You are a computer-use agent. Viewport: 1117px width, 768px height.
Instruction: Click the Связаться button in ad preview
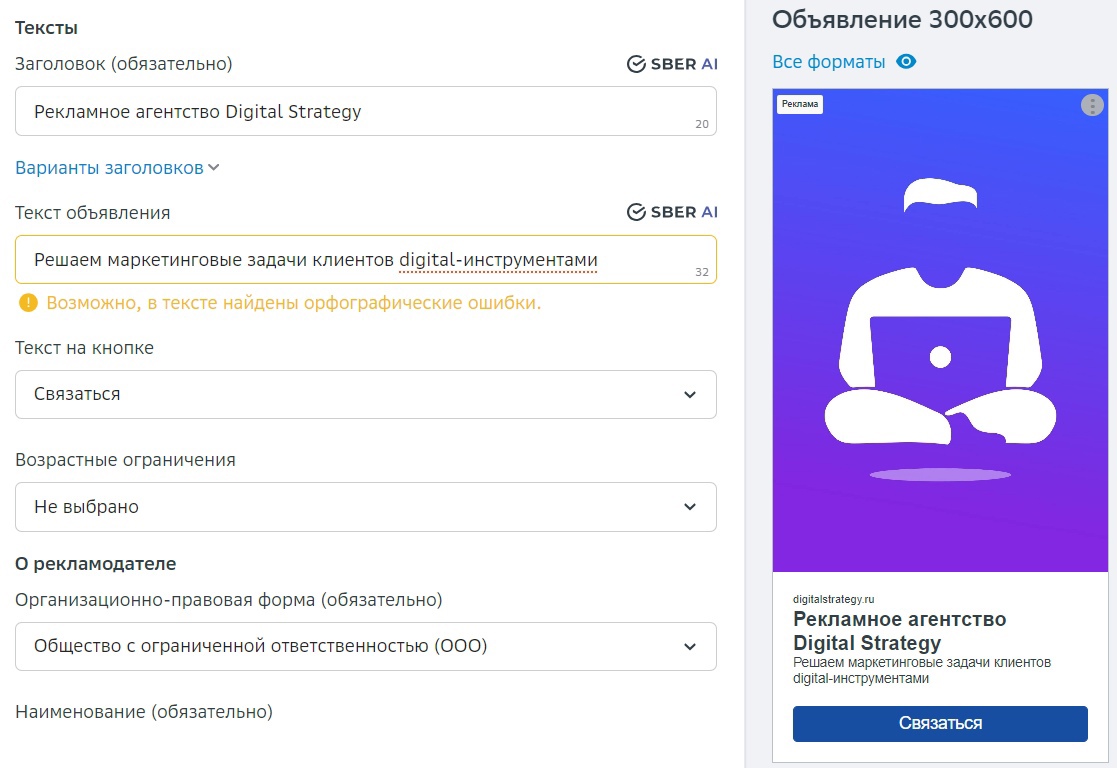coord(940,724)
